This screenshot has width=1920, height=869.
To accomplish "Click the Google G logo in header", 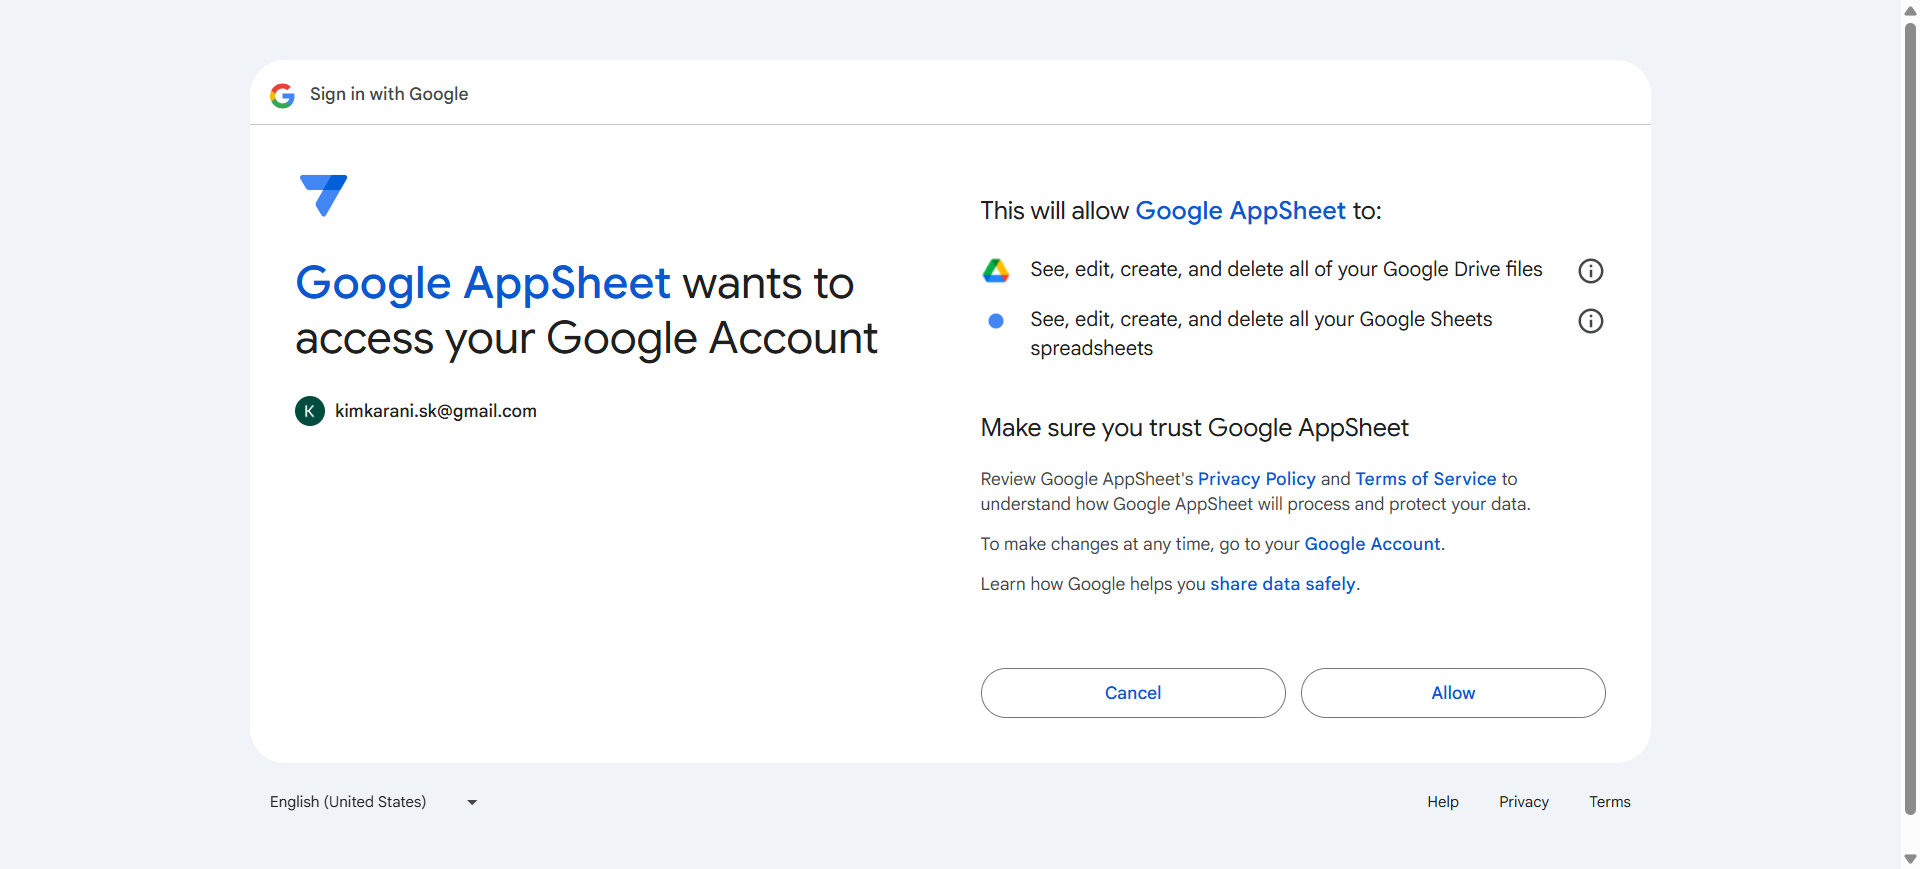I will point(282,95).
